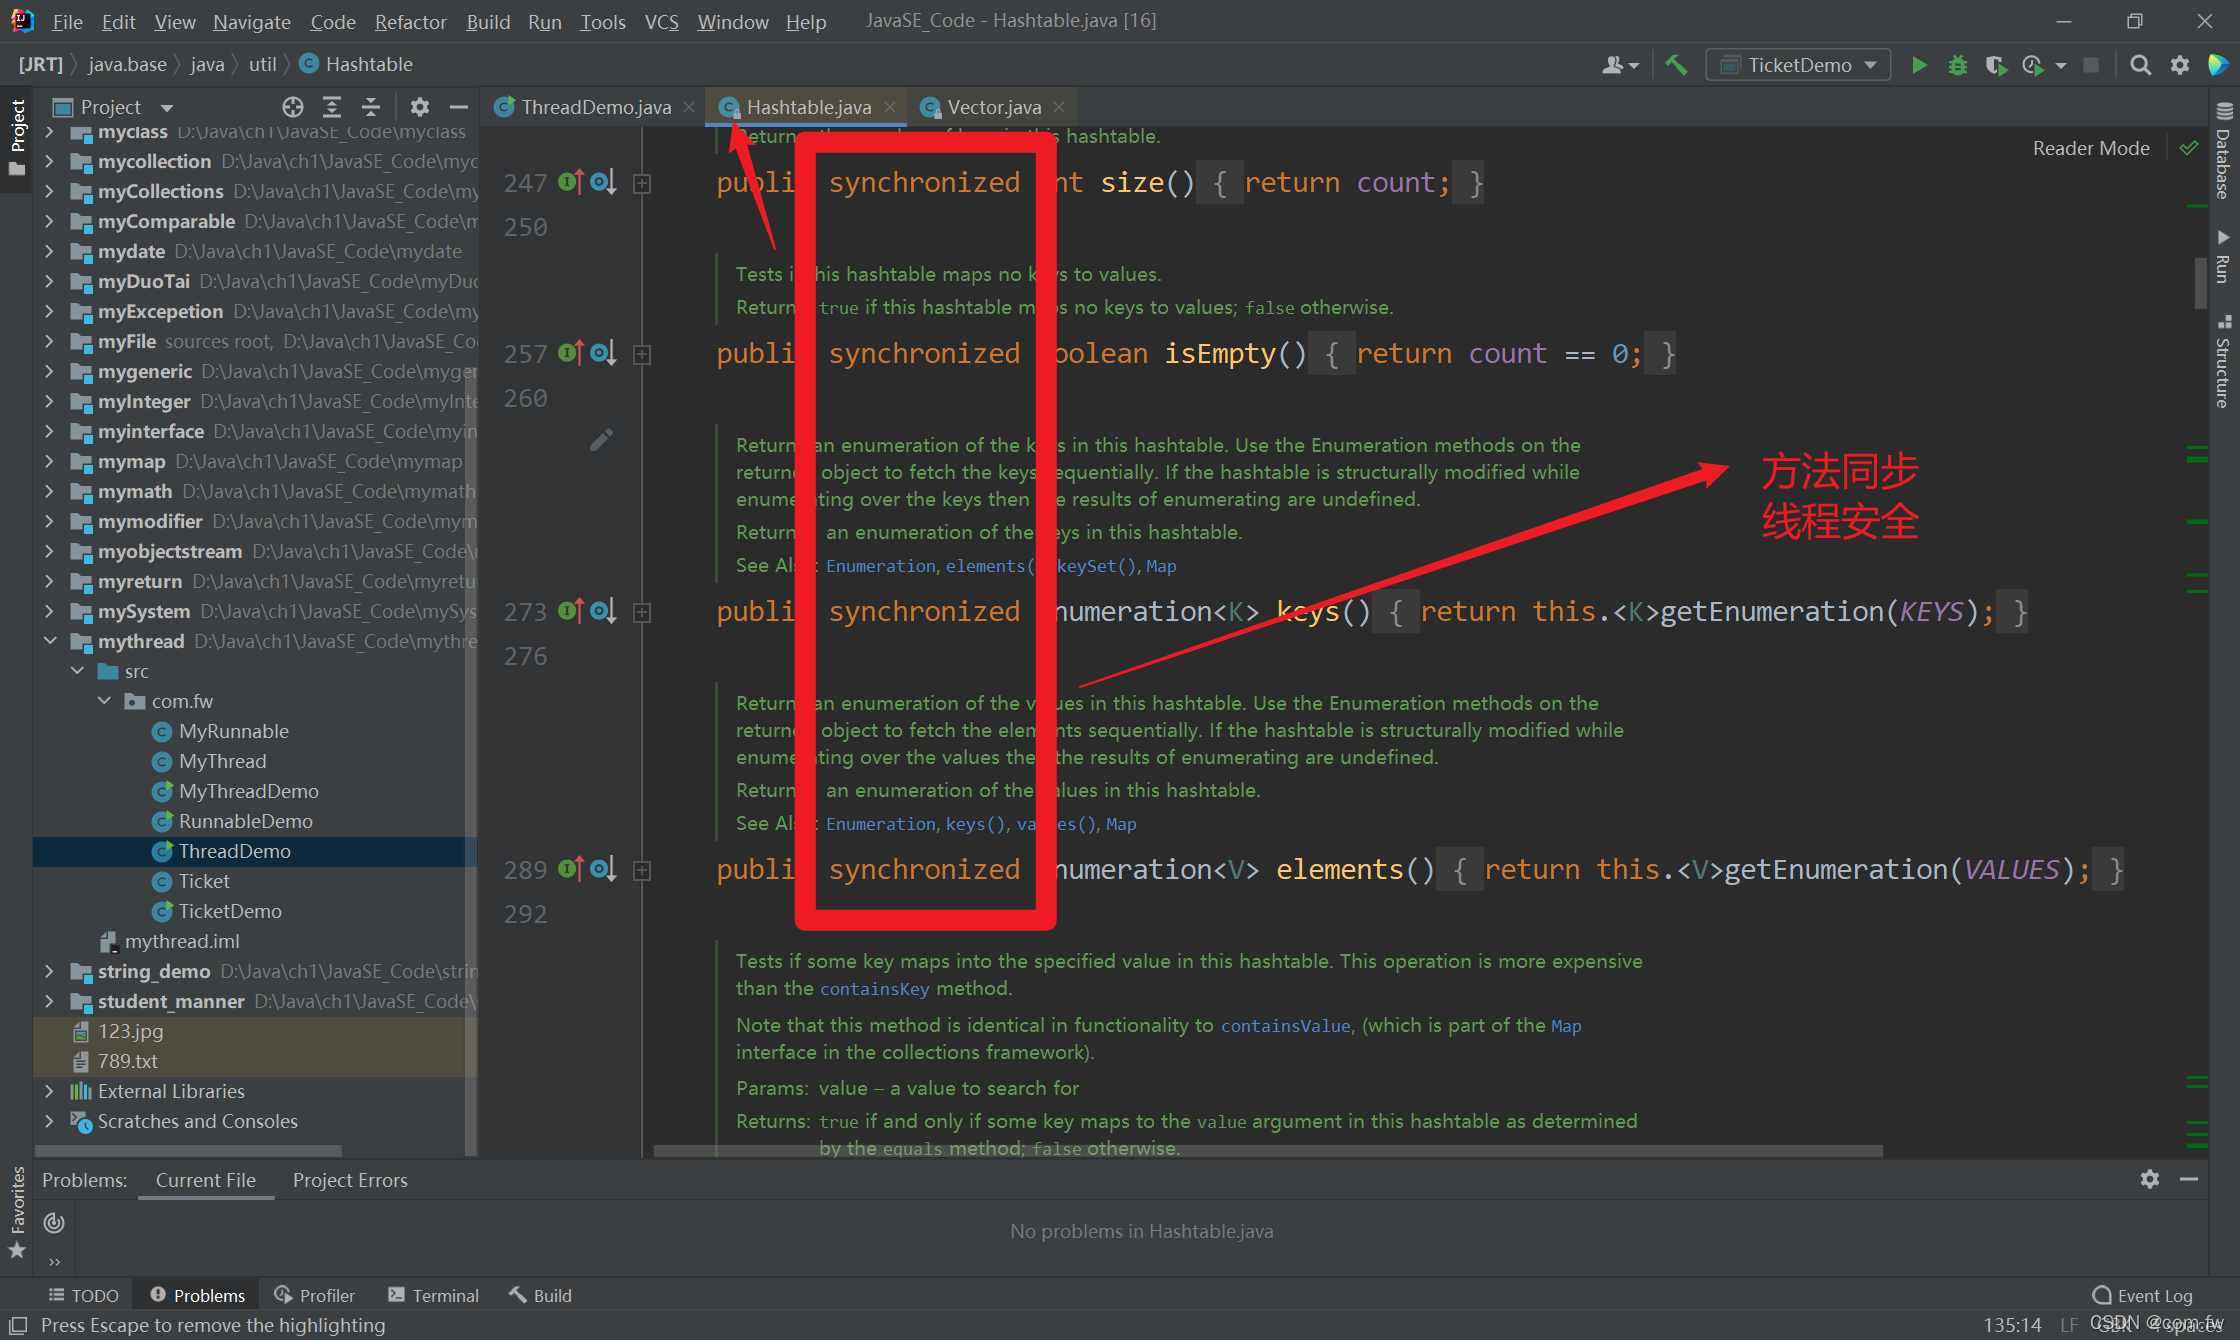Open the Refactor menu

point(410,21)
